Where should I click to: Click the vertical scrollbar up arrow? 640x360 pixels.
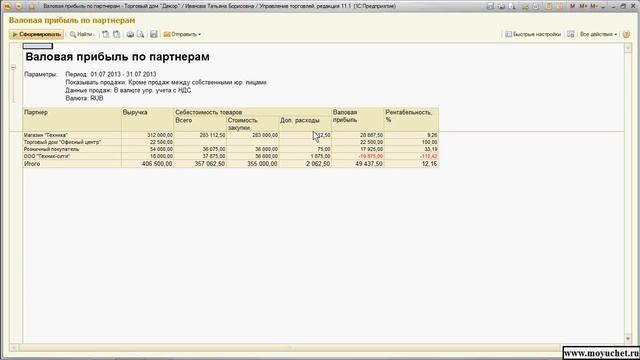coord(628,48)
